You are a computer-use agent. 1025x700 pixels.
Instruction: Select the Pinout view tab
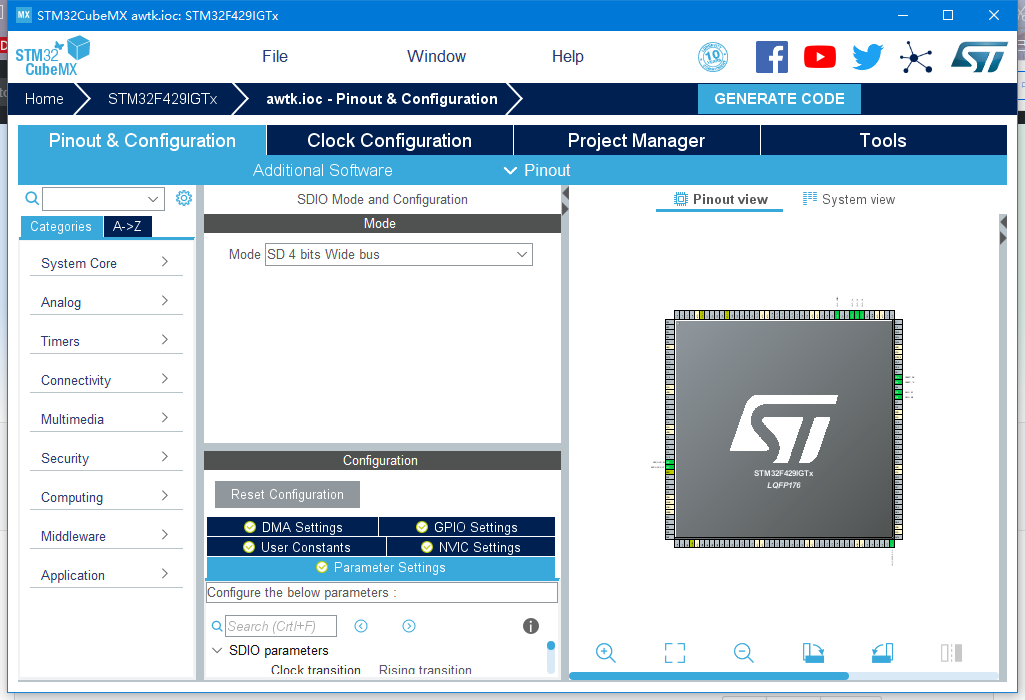click(x=720, y=199)
